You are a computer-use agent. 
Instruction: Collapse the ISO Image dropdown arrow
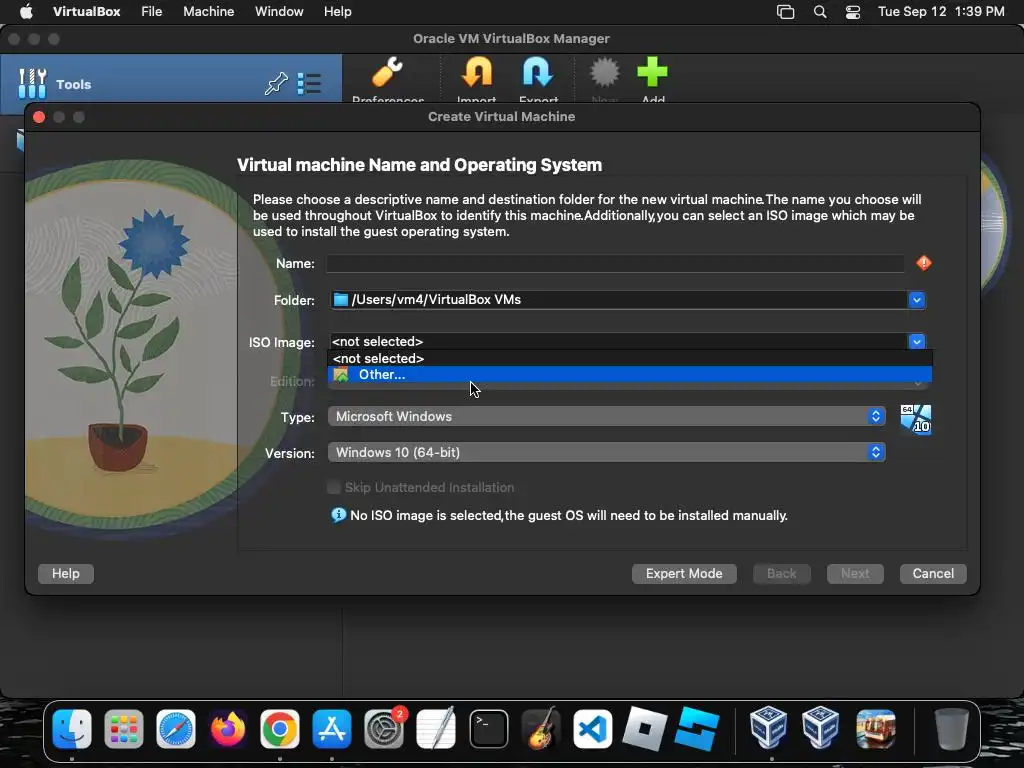(x=916, y=342)
